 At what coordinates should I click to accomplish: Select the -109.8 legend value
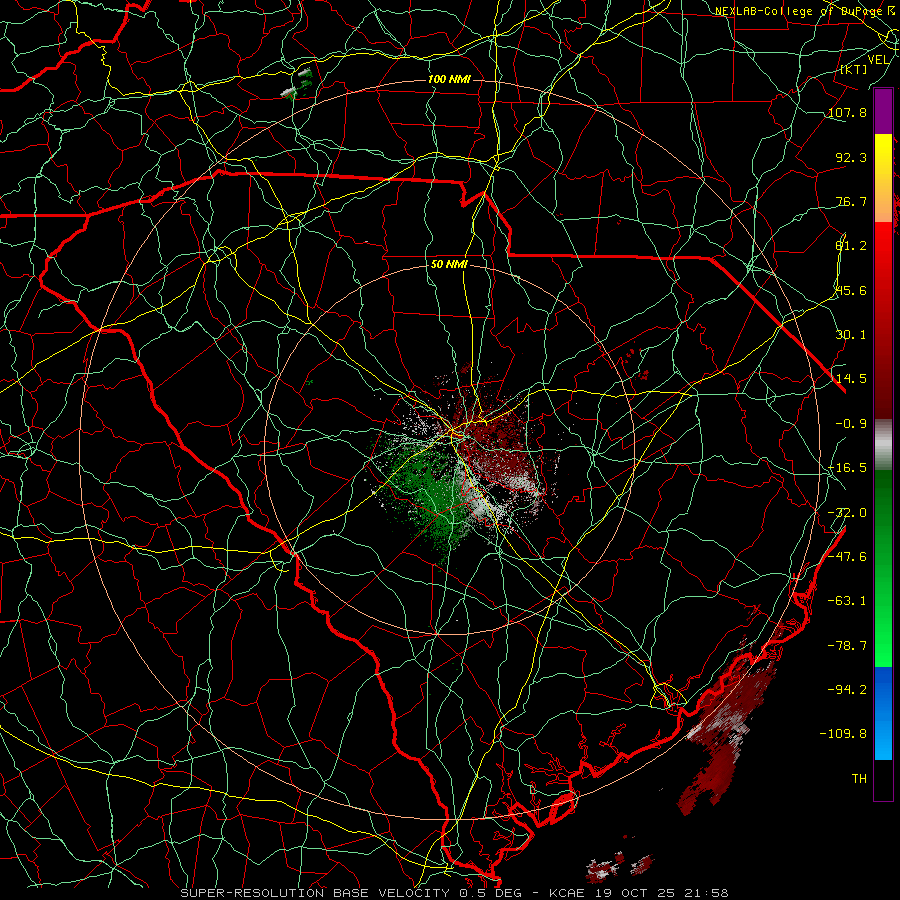tap(843, 734)
